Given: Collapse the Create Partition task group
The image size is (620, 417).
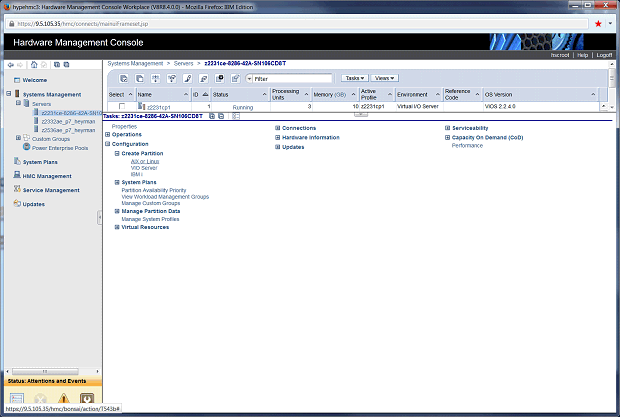Looking at the screenshot, I should click(117, 153).
